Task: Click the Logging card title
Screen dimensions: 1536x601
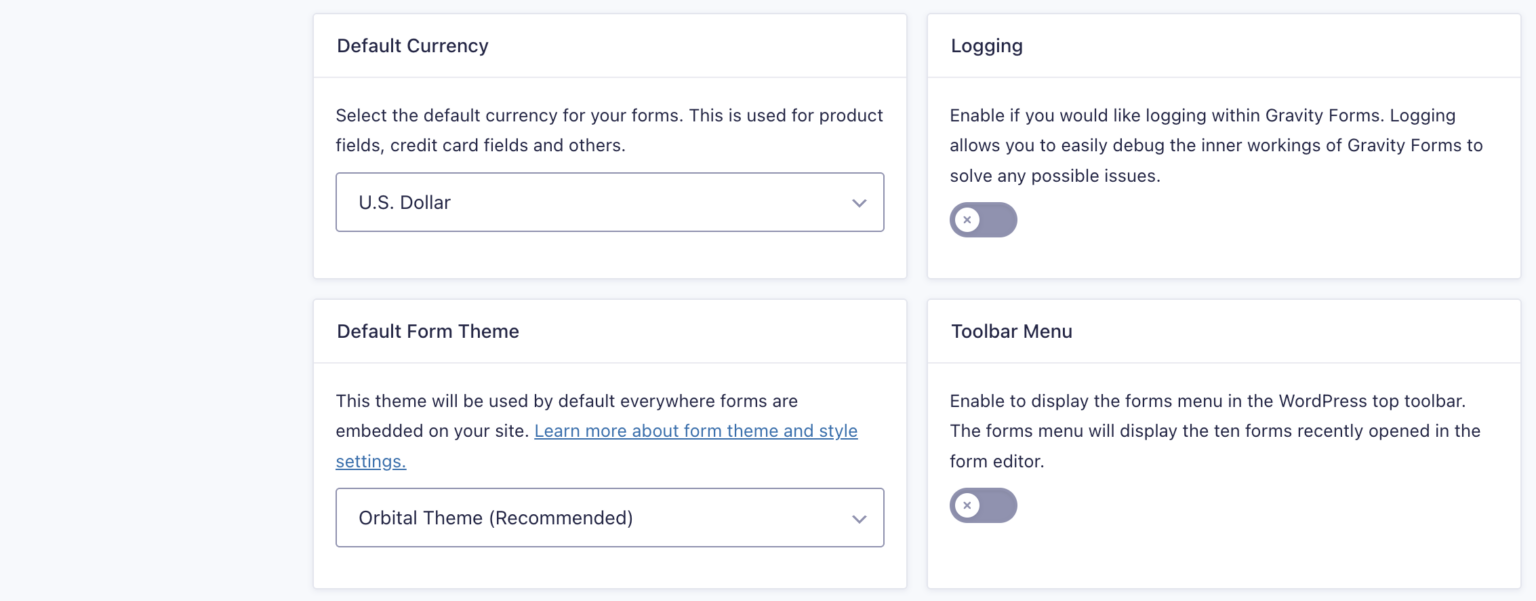Action: [986, 45]
